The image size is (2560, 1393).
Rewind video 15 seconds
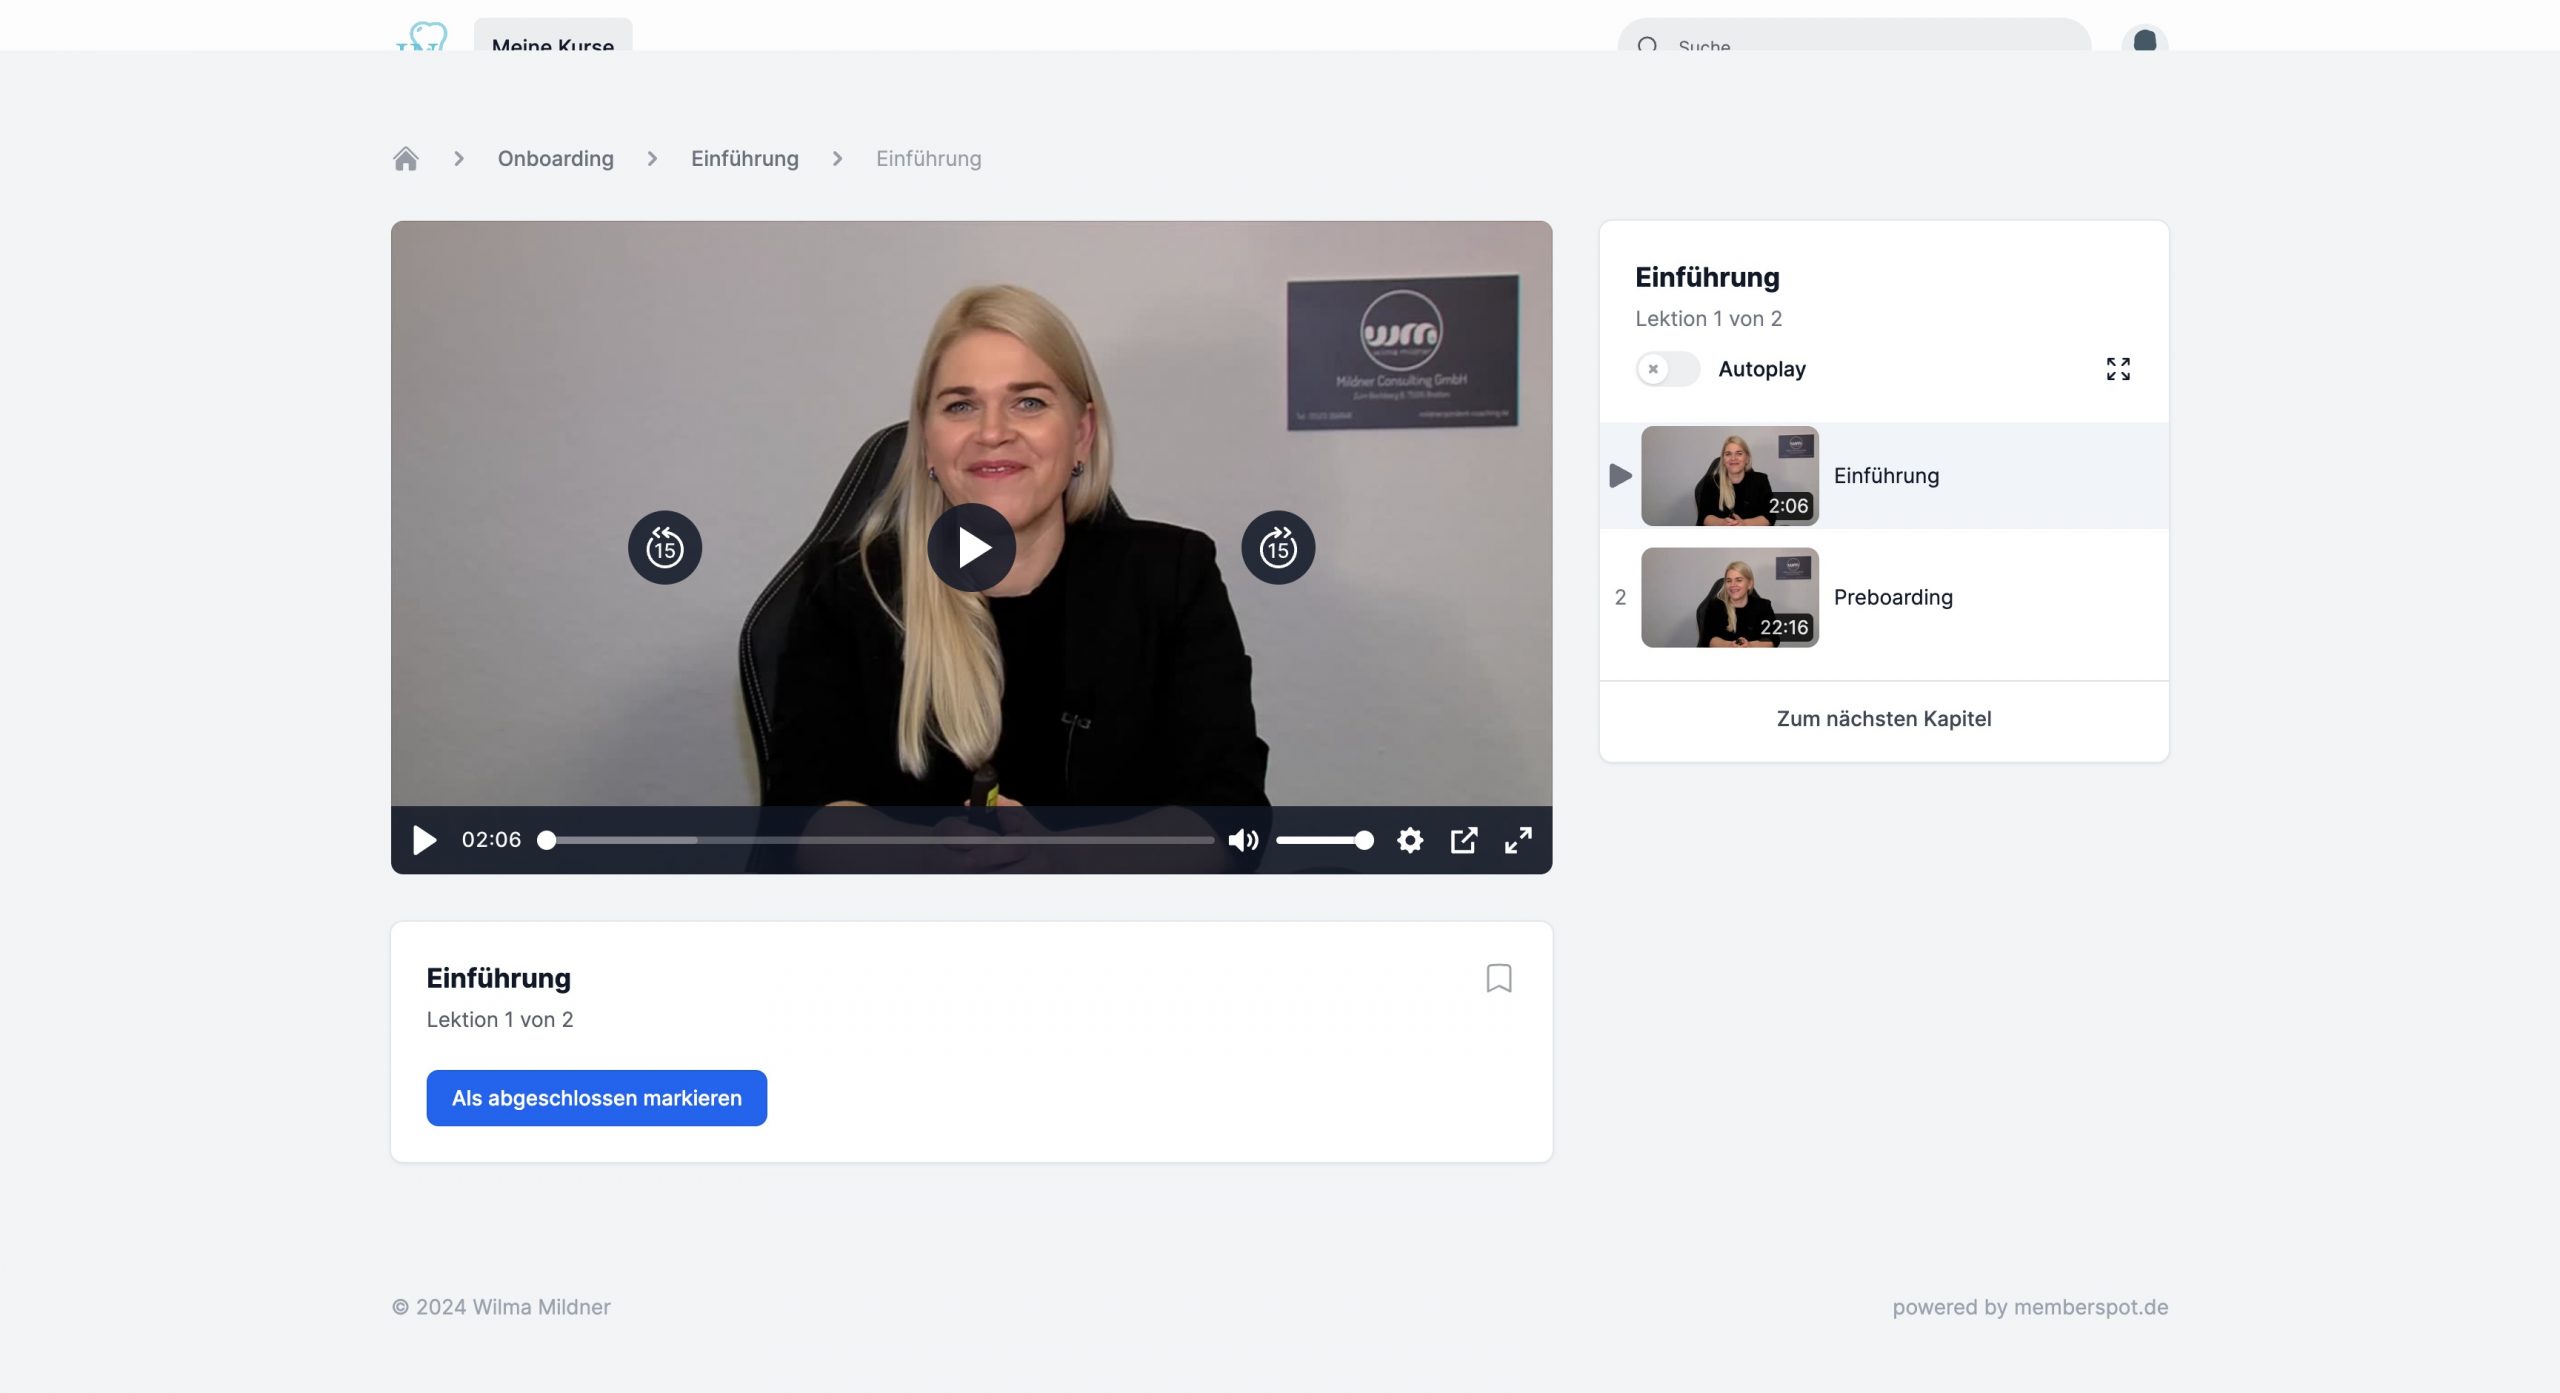[664, 547]
